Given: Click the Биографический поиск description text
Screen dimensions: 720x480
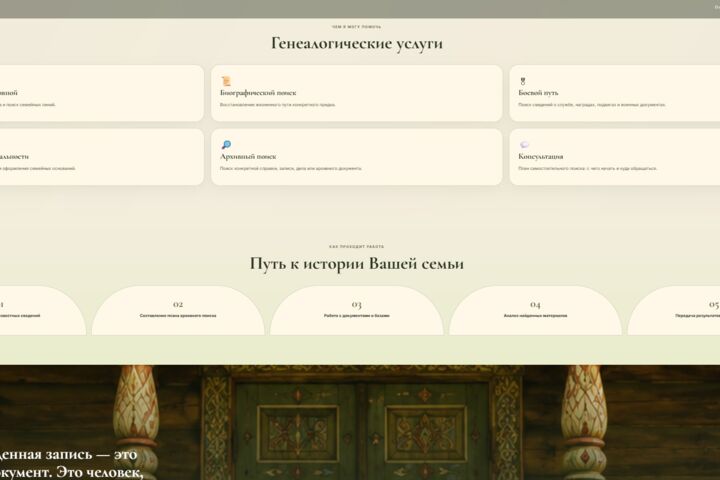Looking at the screenshot, I should coord(277,105).
